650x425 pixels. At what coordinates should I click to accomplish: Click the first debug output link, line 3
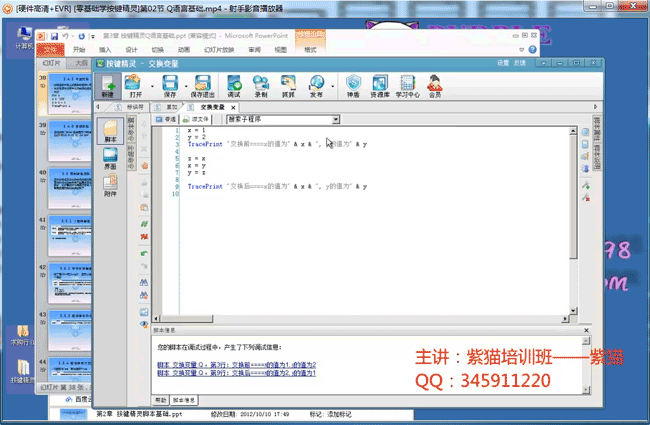click(236, 365)
